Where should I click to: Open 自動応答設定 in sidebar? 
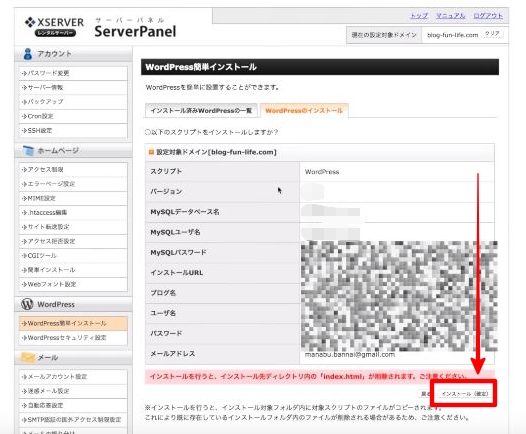[73, 405]
